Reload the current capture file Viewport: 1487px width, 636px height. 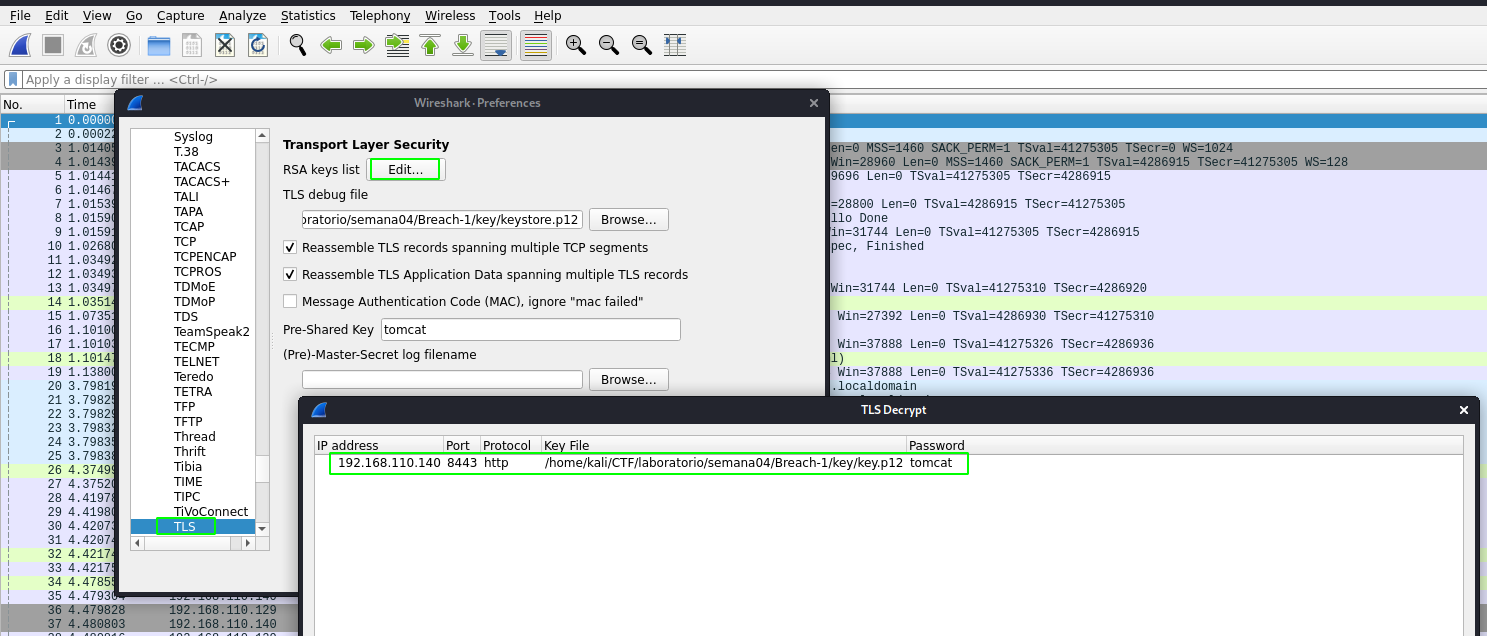point(258,45)
